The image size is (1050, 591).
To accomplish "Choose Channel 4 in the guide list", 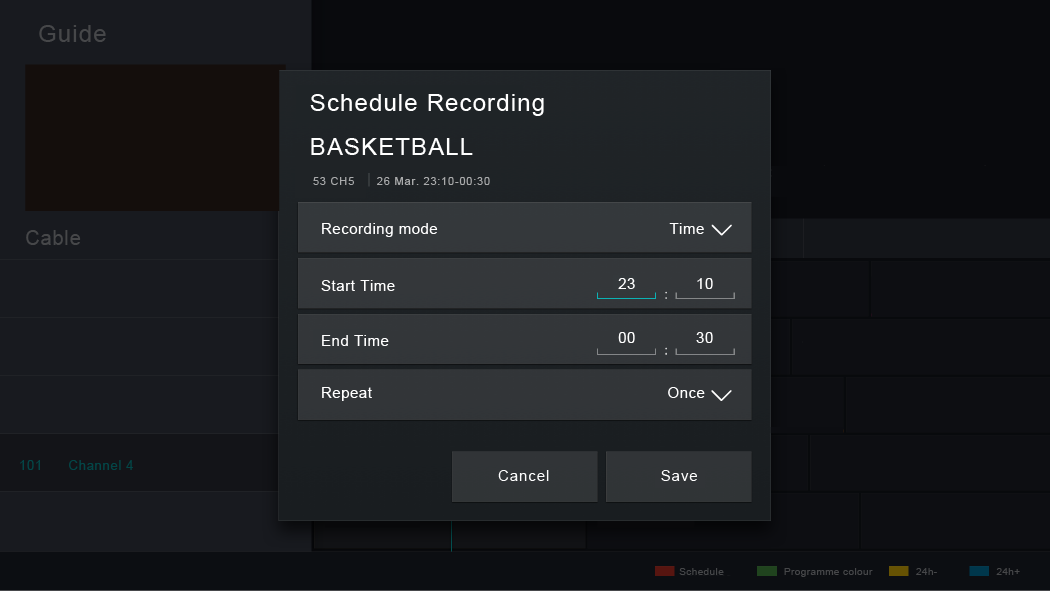I will coord(100,465).
